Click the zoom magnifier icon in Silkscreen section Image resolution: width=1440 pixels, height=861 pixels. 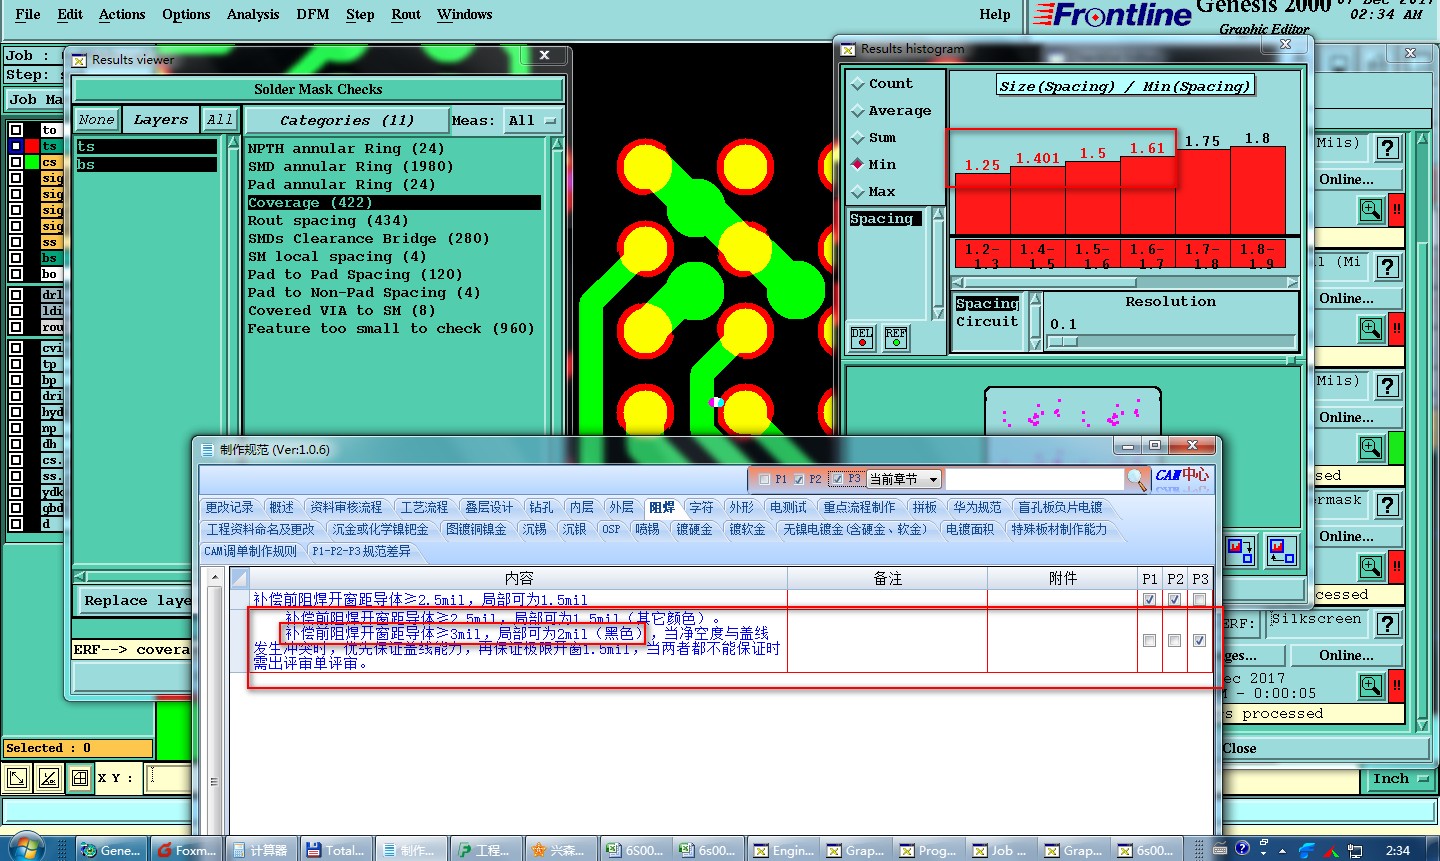pos(1371,685)
